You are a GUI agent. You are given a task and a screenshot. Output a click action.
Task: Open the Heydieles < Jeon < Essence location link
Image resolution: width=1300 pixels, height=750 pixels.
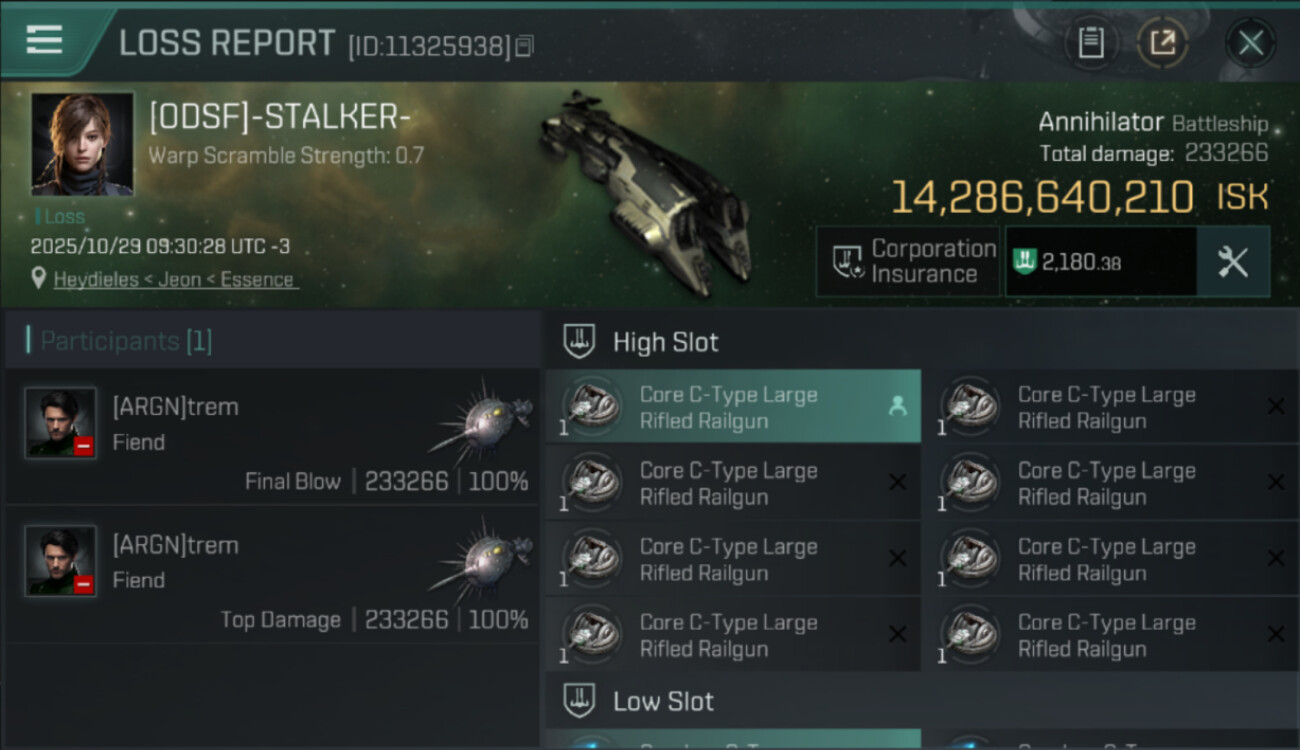point(174,280)
